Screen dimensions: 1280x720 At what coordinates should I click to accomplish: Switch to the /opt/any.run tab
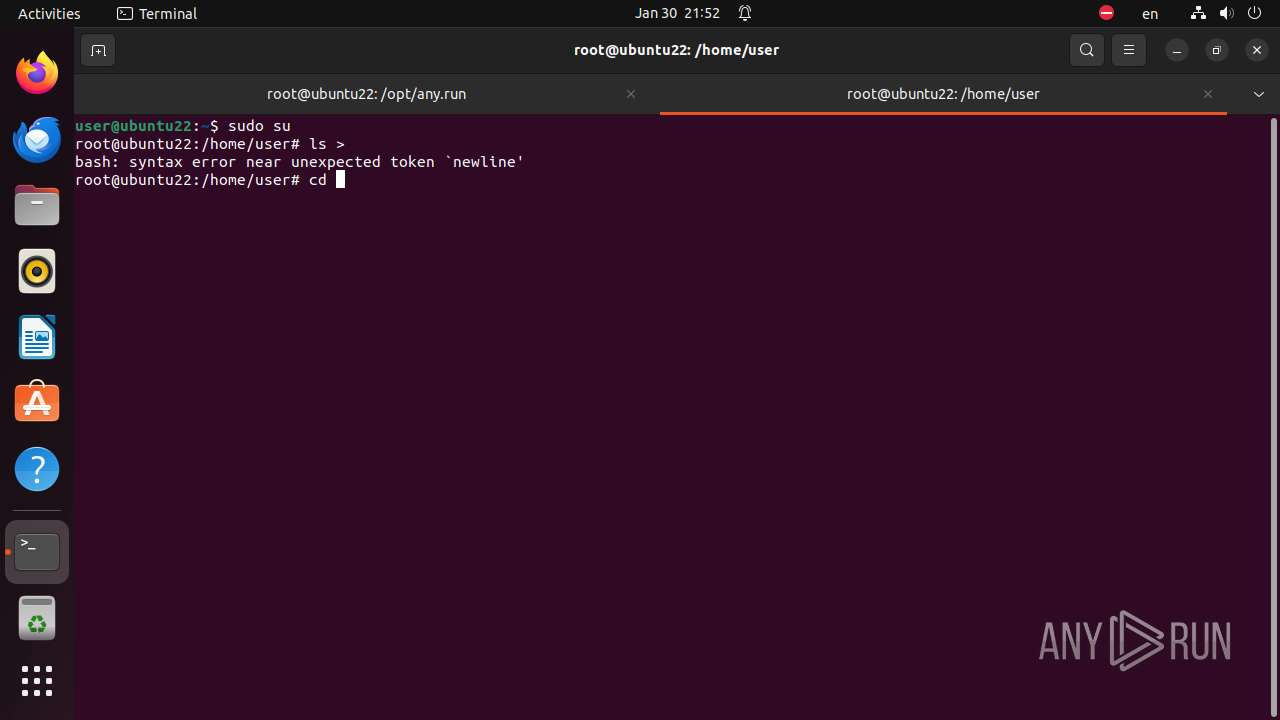point(366,94)
